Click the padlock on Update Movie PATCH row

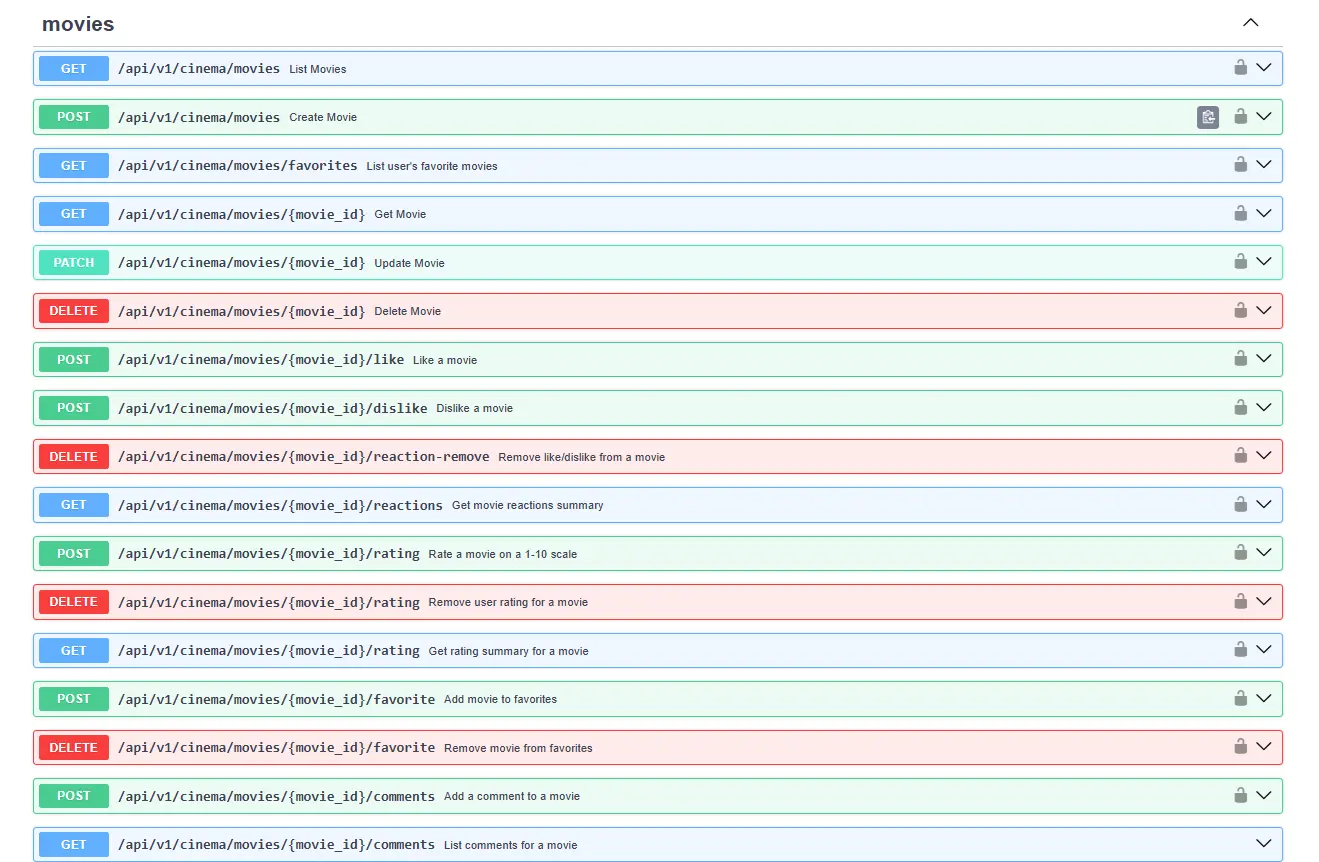(1240, 261)
